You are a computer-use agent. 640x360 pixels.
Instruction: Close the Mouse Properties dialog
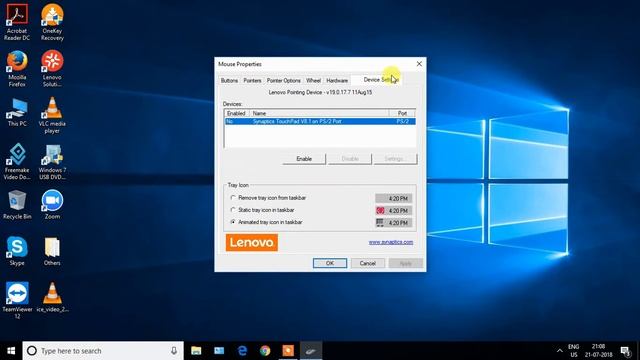(419, 64)
